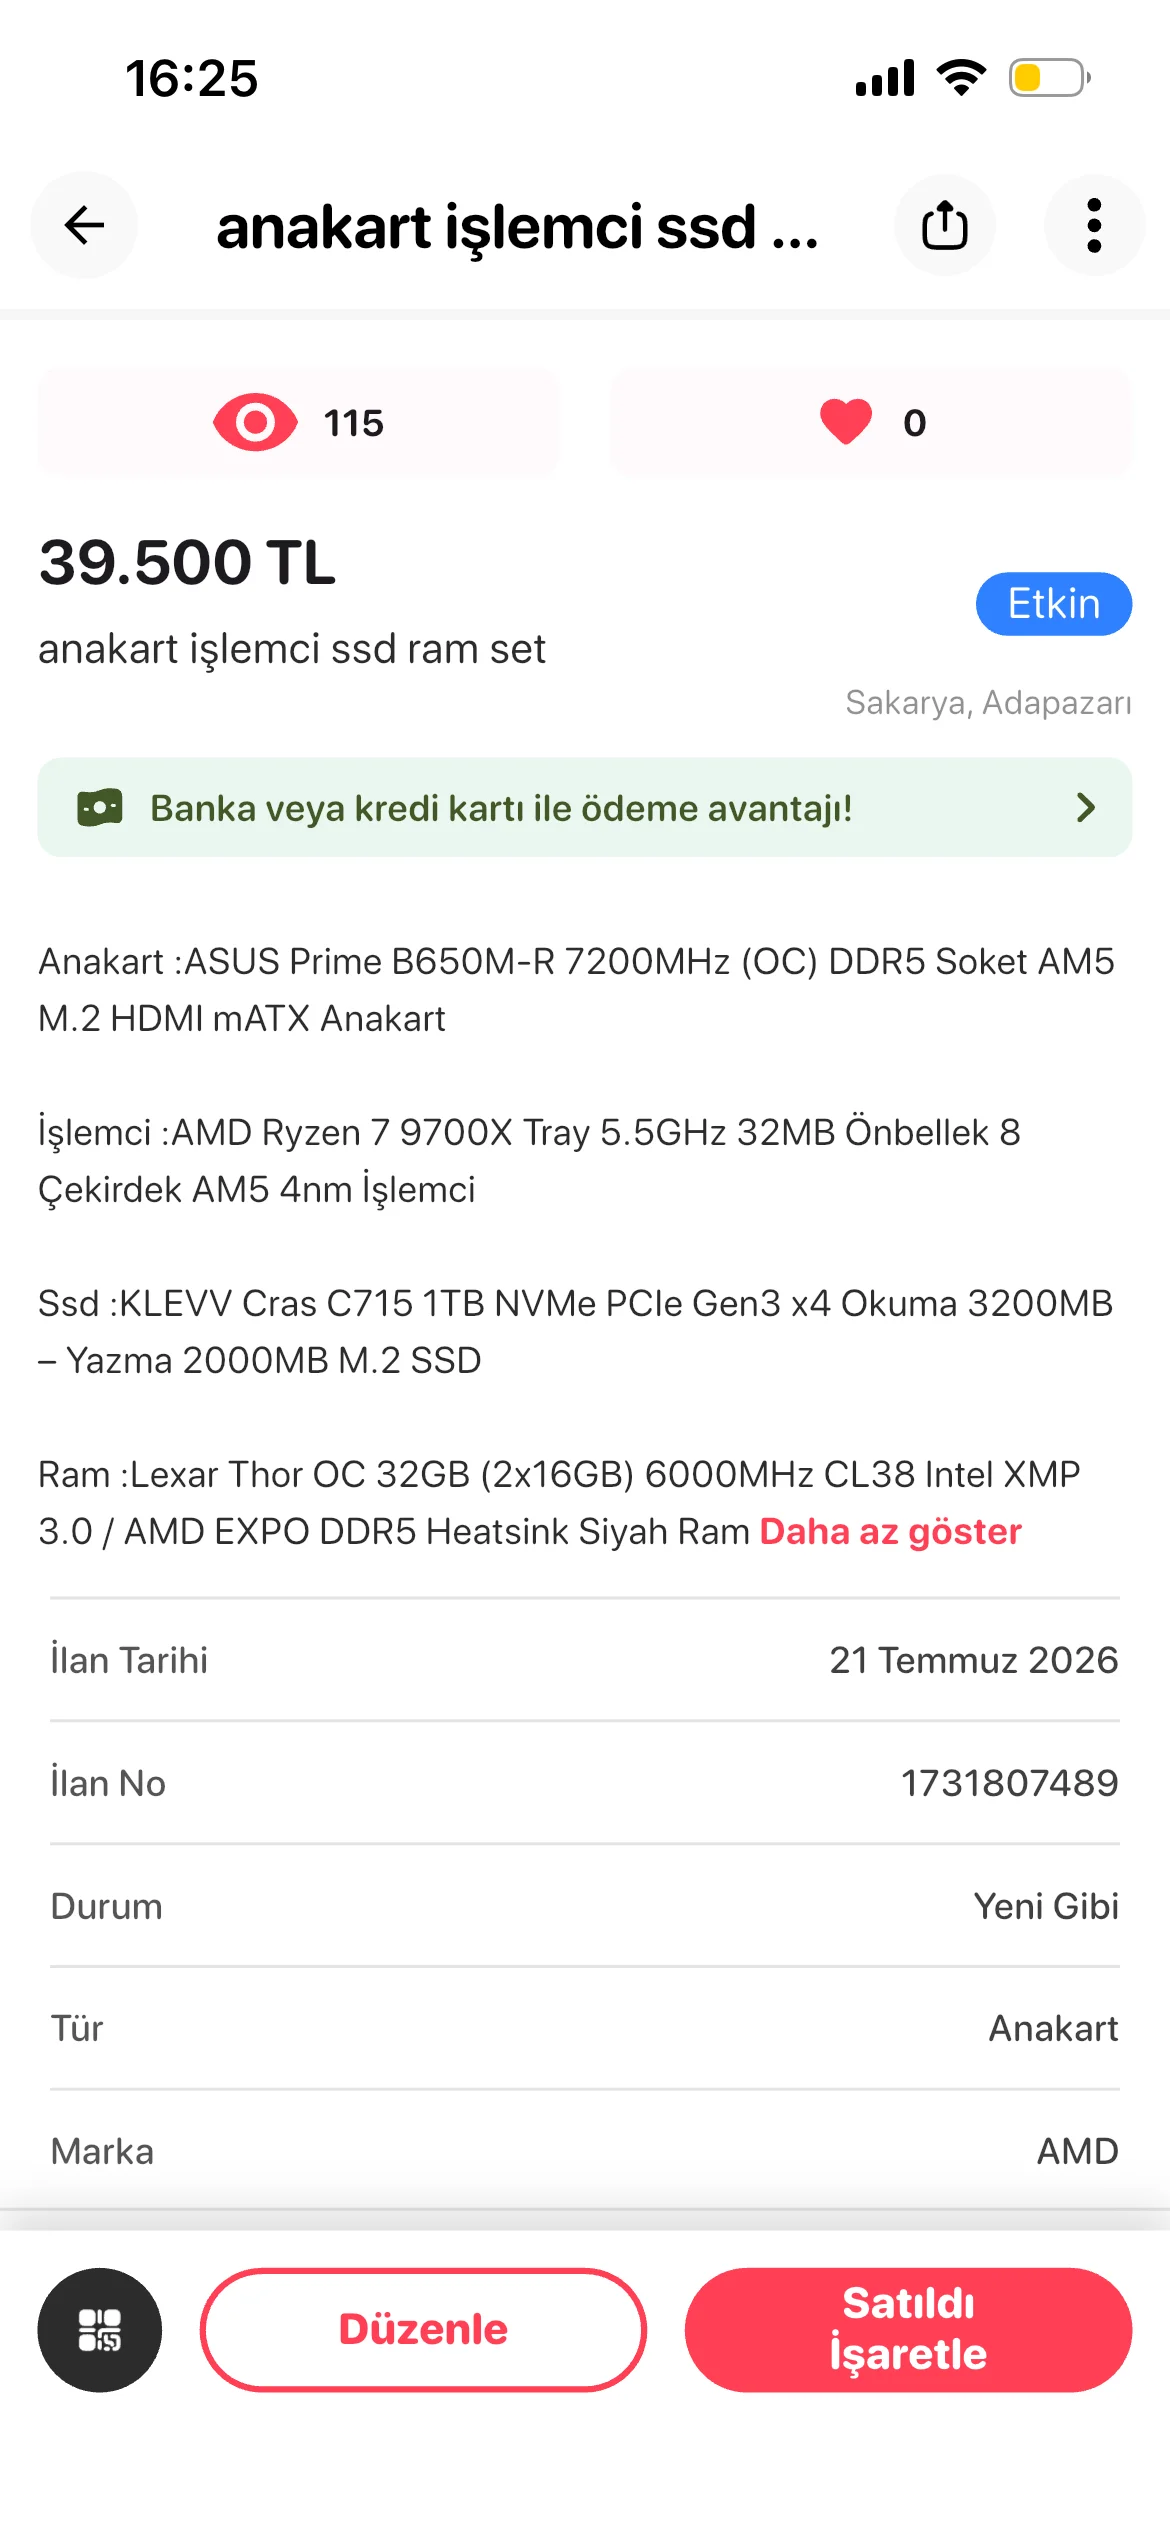This screenshot has height=2532, width=1170.
Task: Tap the truncated listing title in header
Action: 517,227
